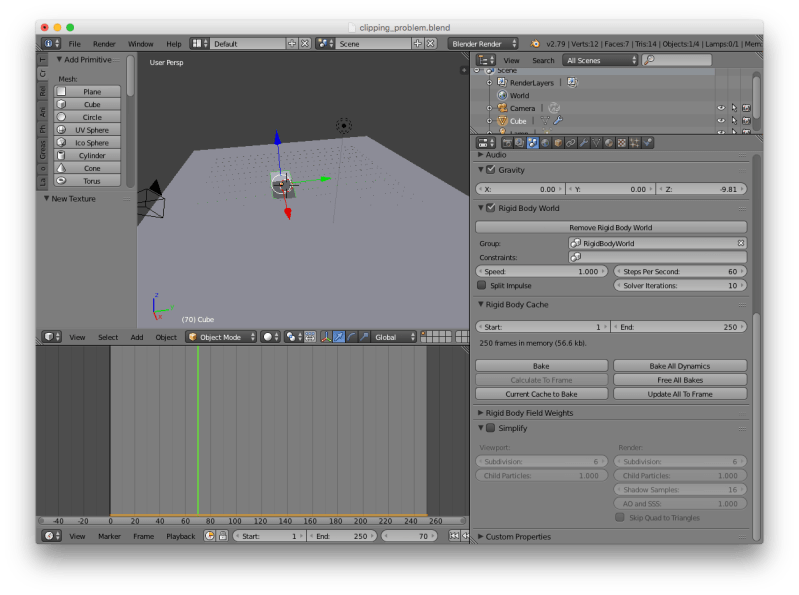Jump to first frame in timeline
Image resolution: width=799 pixels, height=595 pixels.
[454, 536]
